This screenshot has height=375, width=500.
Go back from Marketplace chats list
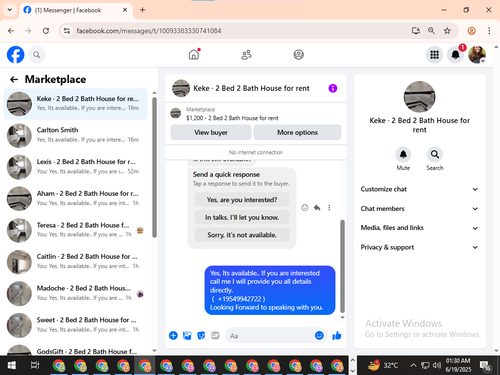point(14,79)
